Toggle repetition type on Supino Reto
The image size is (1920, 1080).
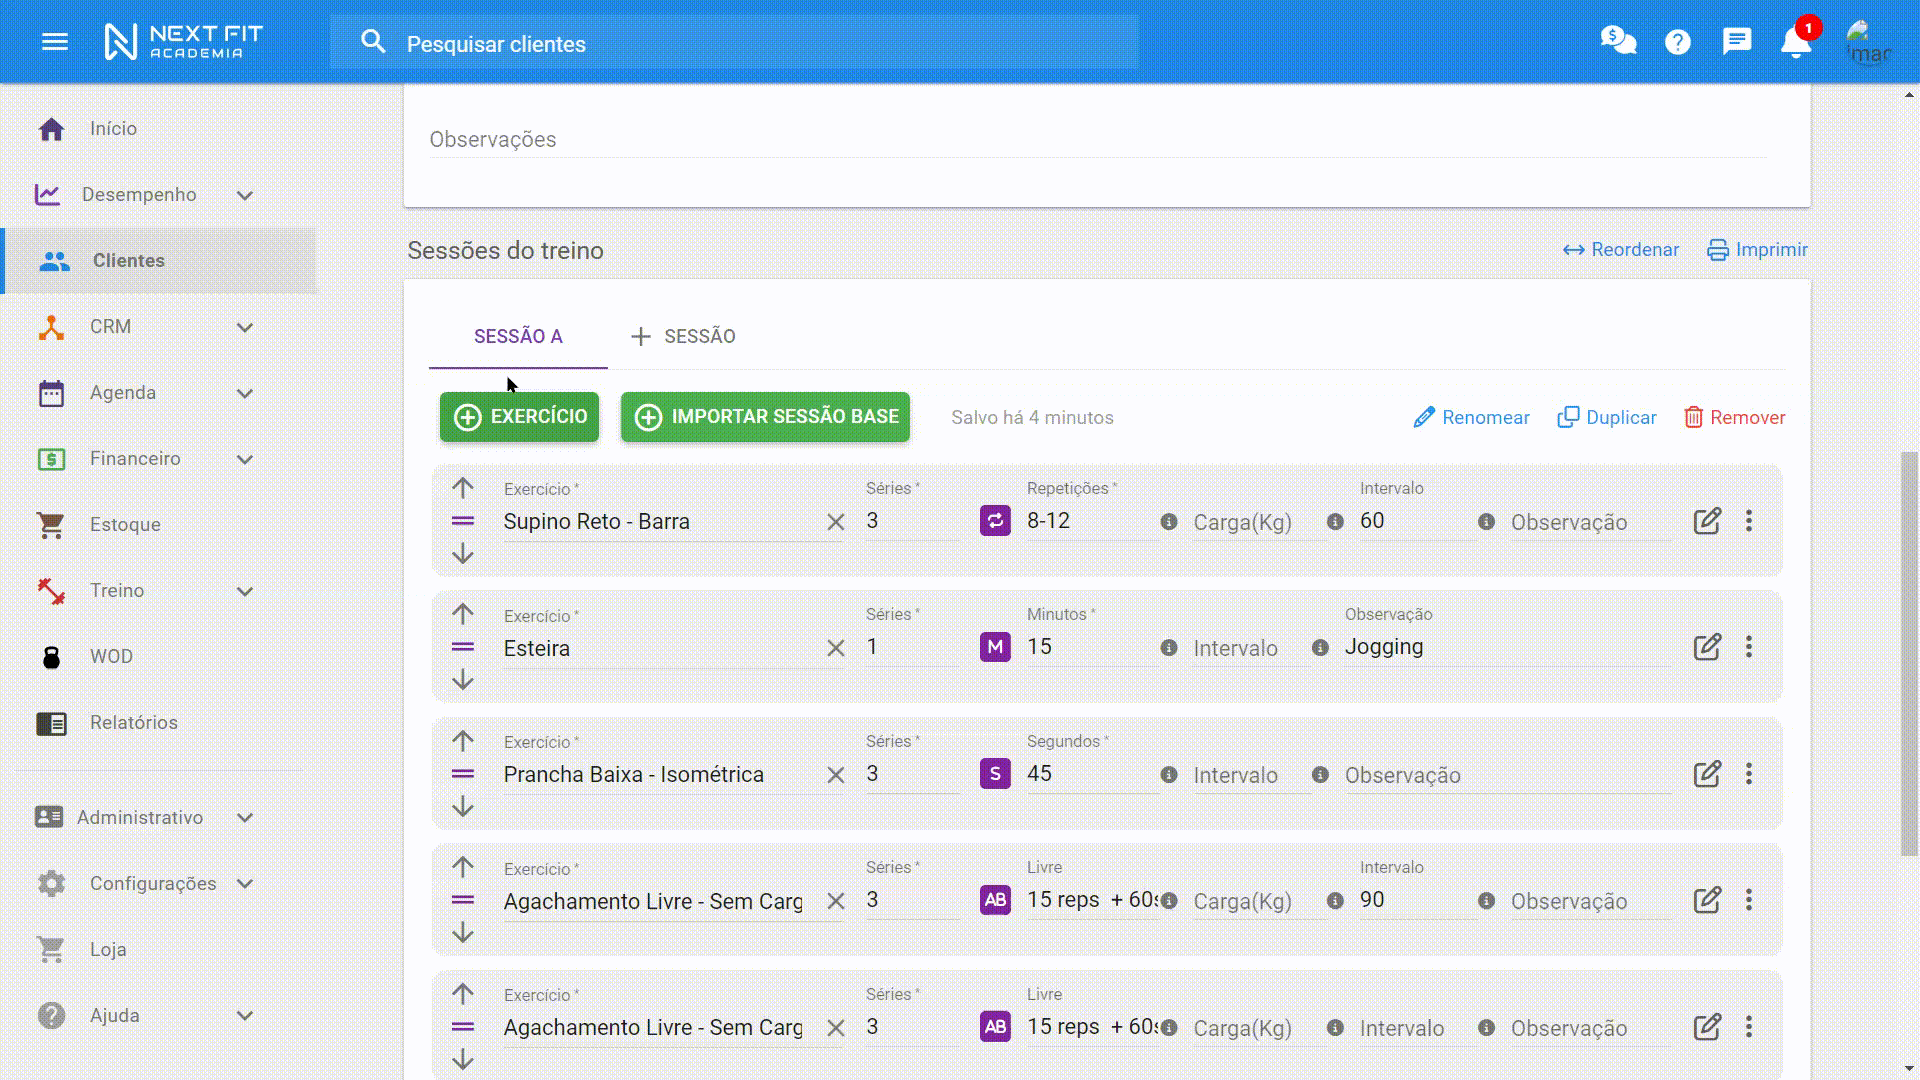pos(994,521)
